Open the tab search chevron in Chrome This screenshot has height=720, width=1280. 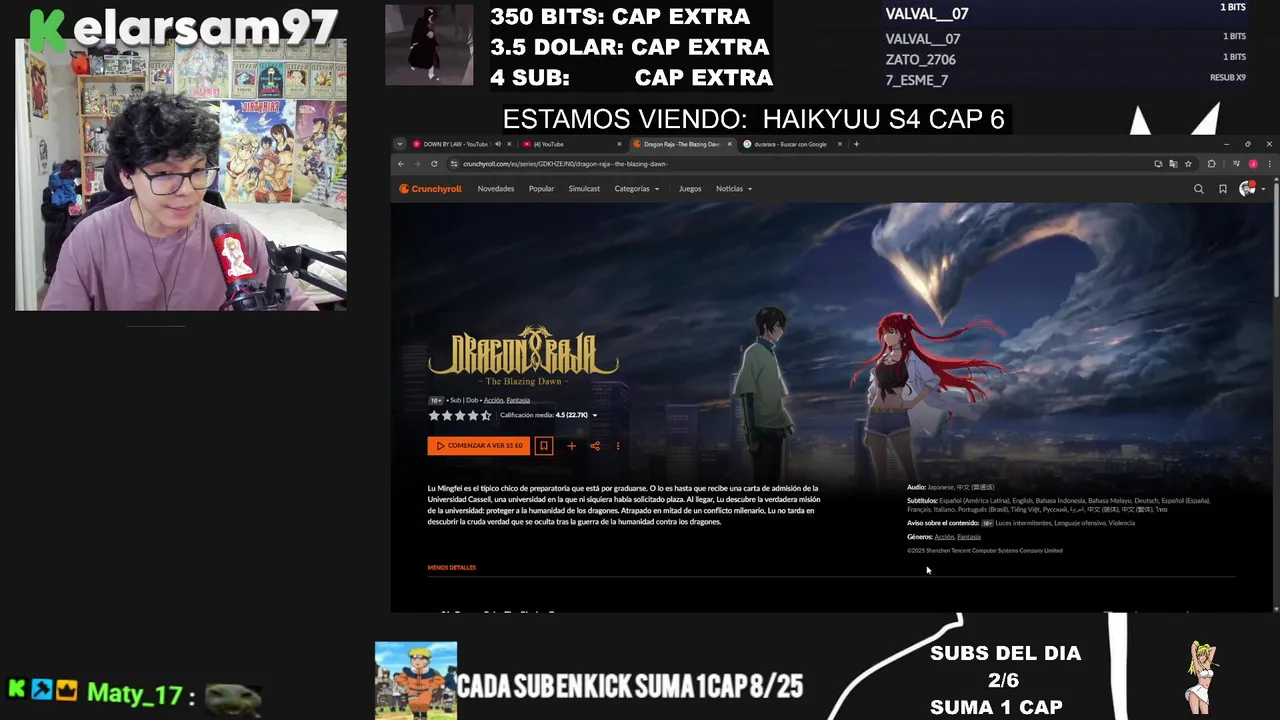pos(400,144)
